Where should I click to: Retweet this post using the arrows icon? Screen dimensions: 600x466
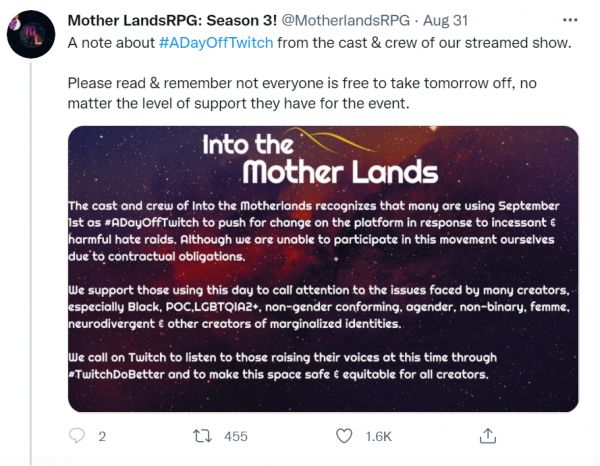coord(200,436)
